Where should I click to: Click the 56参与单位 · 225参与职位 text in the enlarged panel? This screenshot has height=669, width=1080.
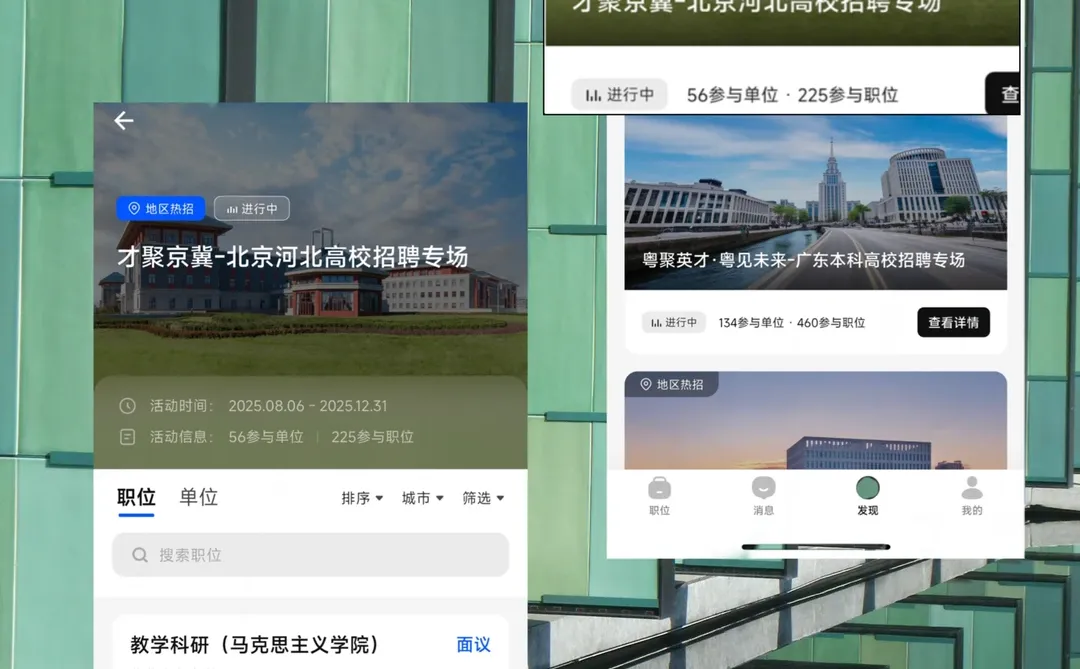(792, 95)
